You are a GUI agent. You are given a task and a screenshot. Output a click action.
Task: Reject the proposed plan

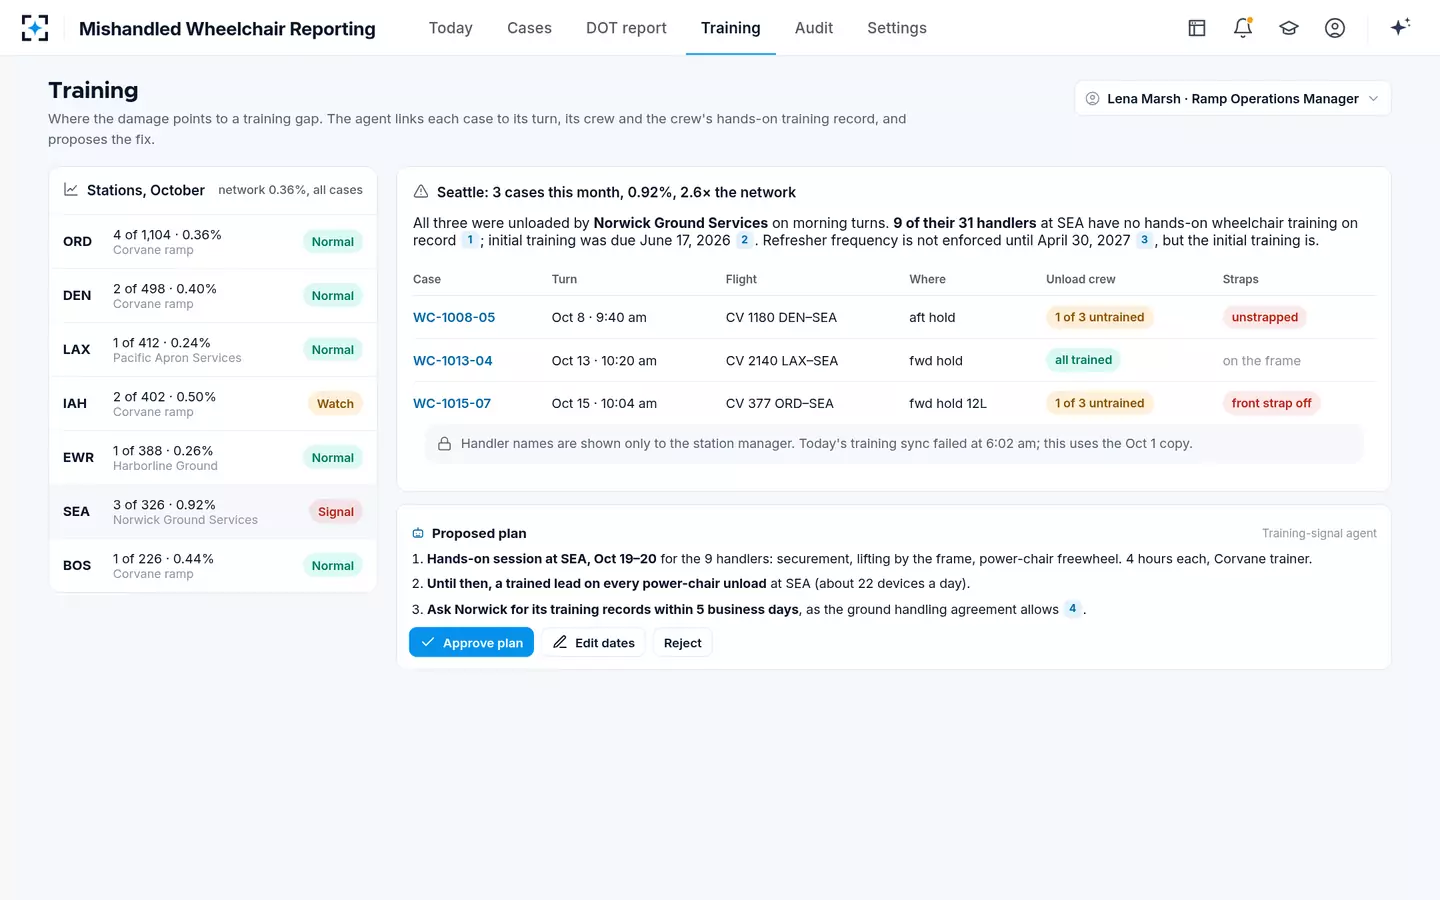[x=683, y=642]
